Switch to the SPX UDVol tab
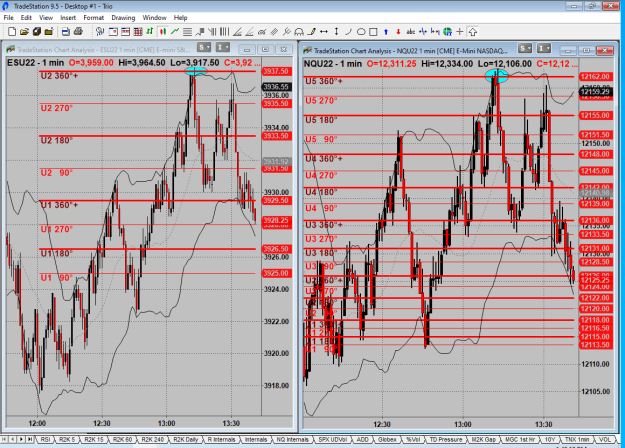Screen dimensions: 625x448 [x=332, y=439]
